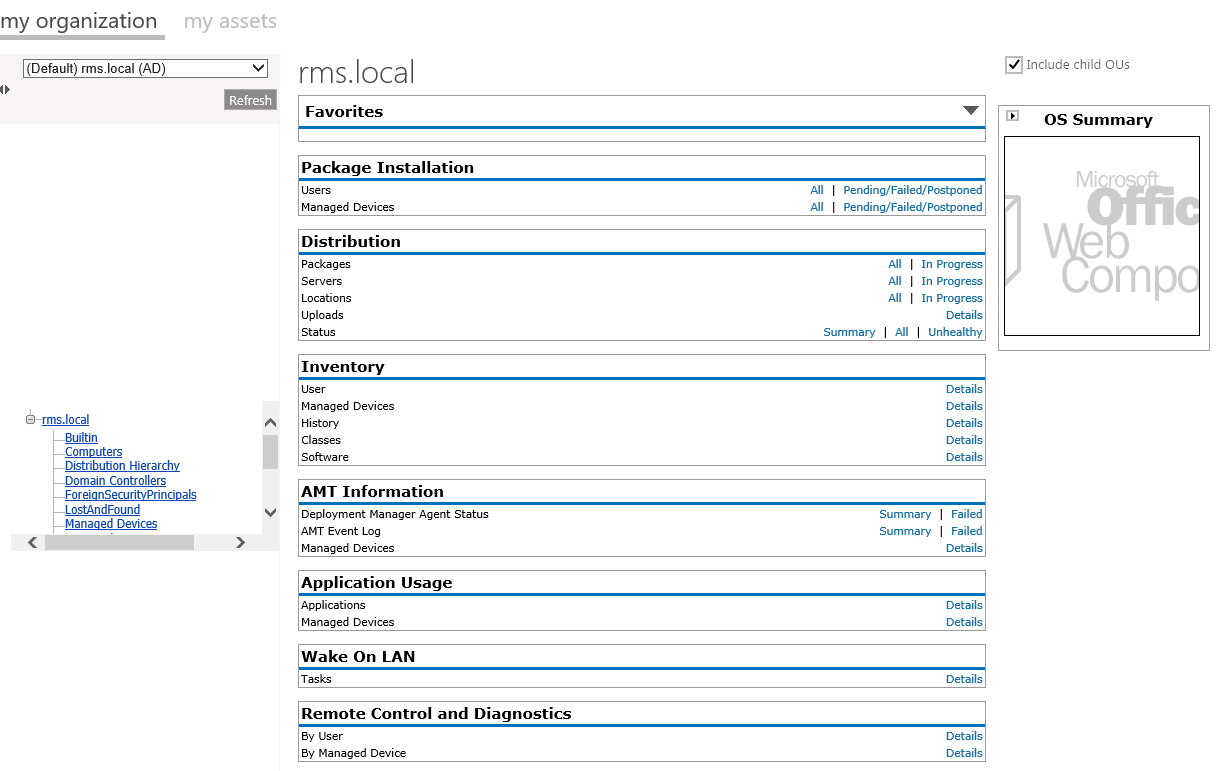The image size is (1226, 771).
Task: Open Details for Inventory Managed Devices
Action: 964,406
